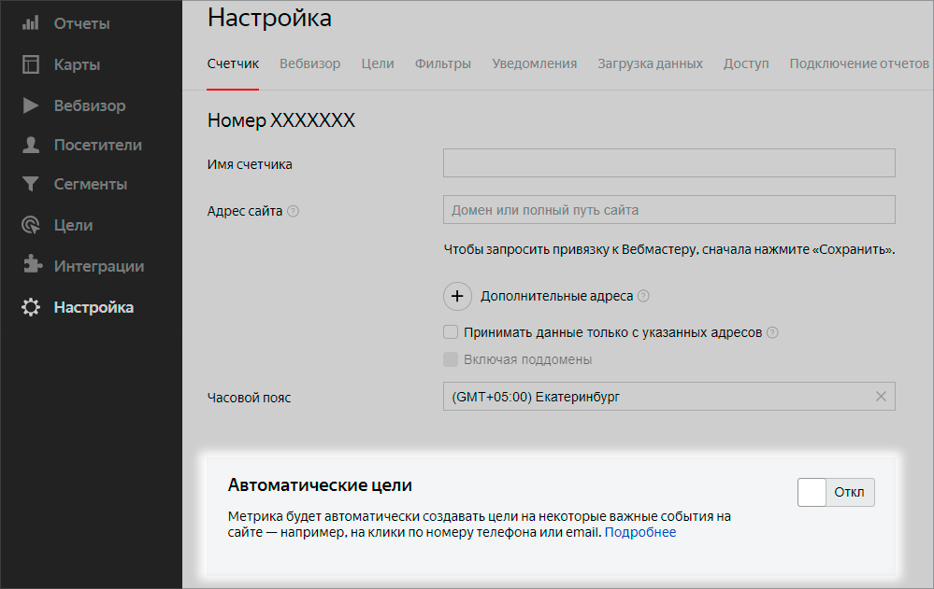Open Maps via its sidebar icon
Screen dimensions: 934x589
tap(31, 65)
